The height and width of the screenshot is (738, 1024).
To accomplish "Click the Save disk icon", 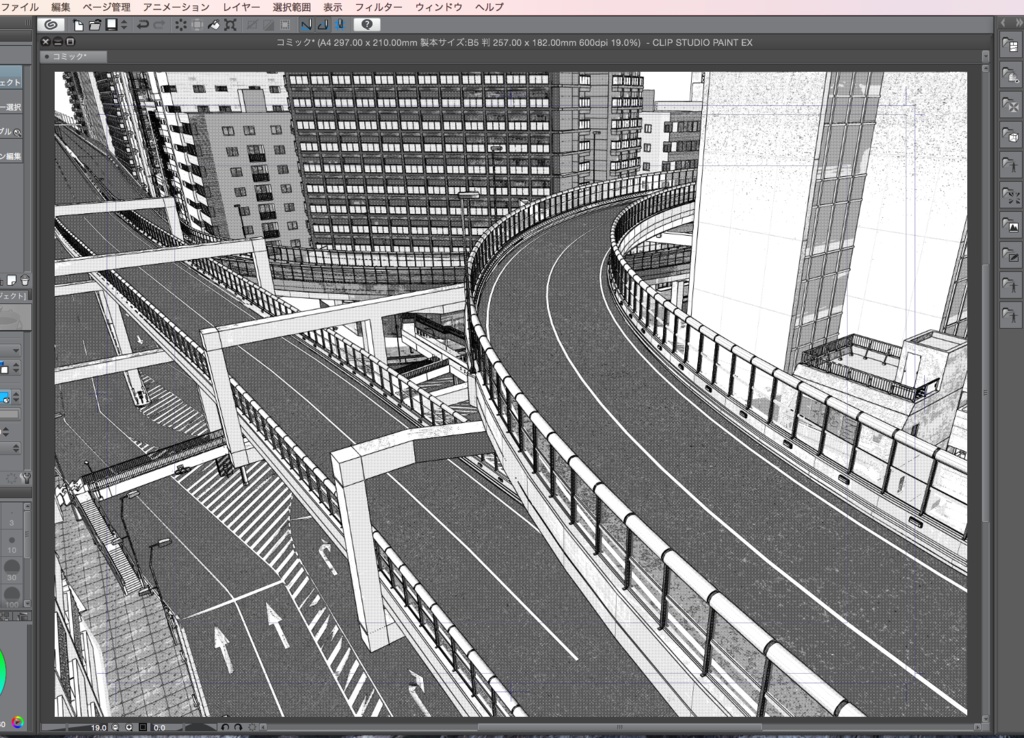I will pos(112,25).
